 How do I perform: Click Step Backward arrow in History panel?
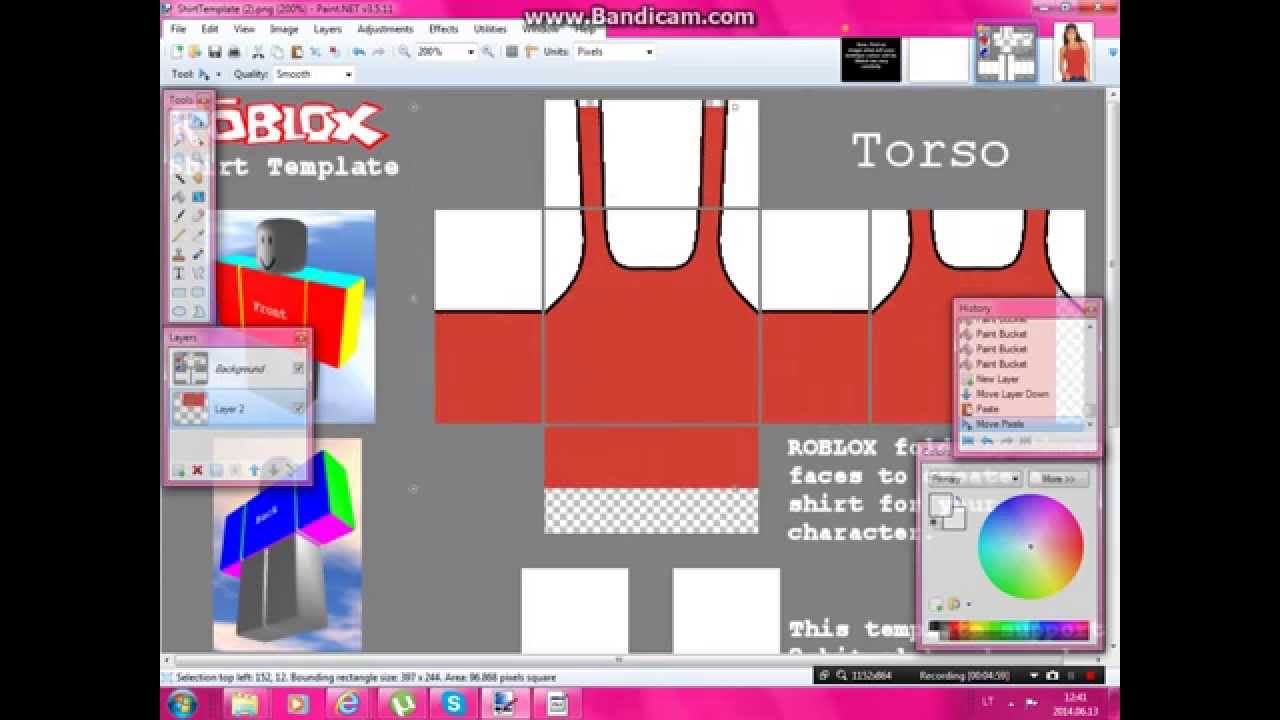[987, 440]
